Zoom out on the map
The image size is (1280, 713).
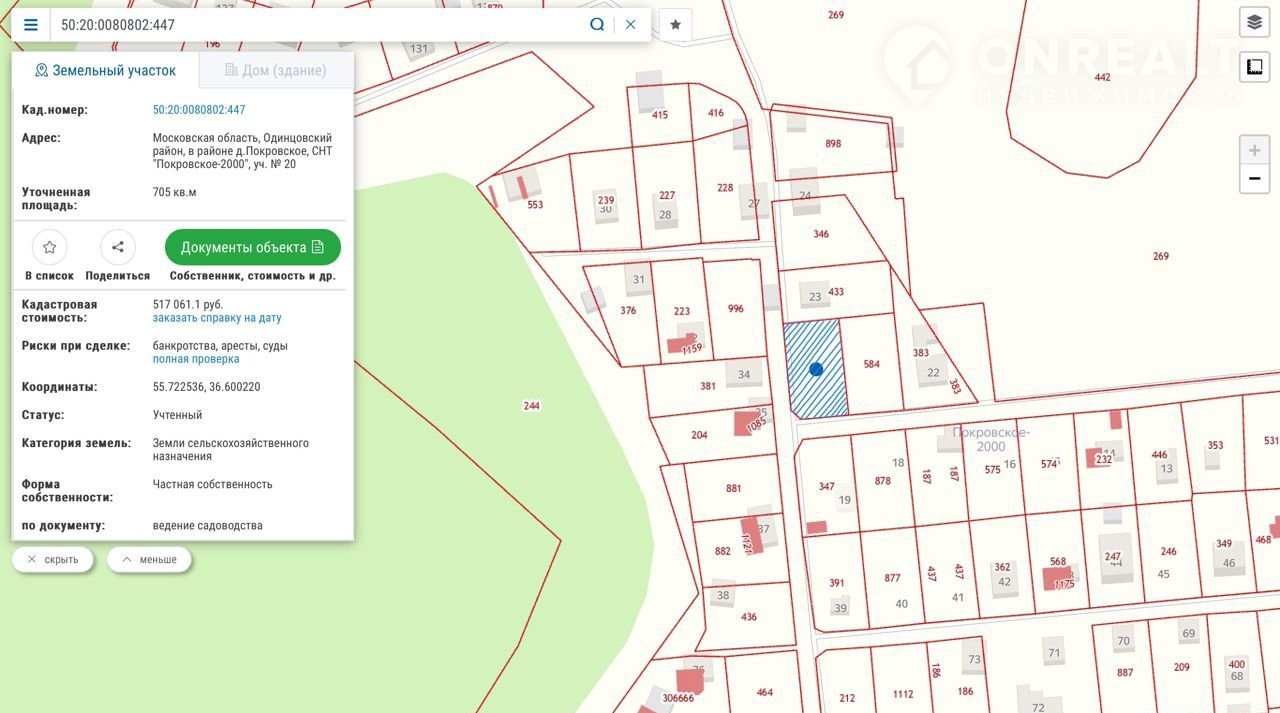(1254, 179)
